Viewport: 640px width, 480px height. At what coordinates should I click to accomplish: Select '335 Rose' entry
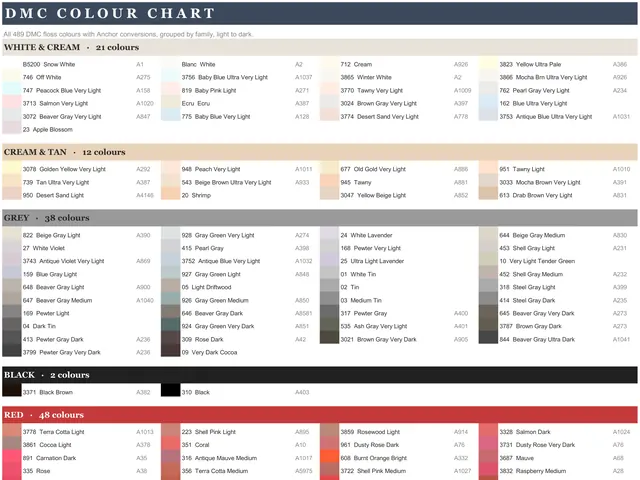pos(36,471)
